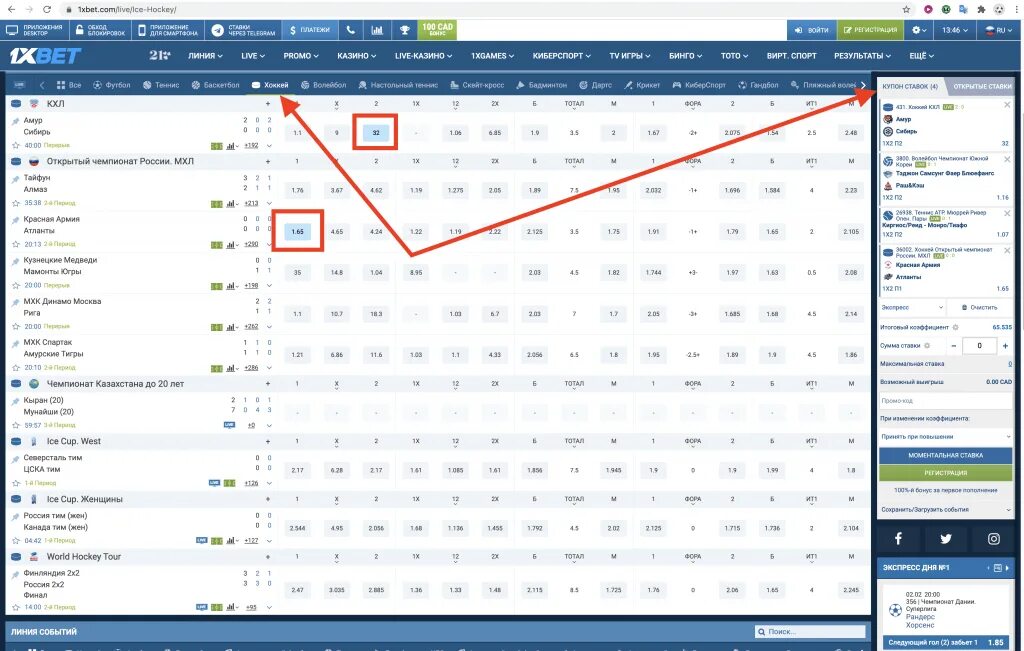Open the LIVE menu
Viewport: 1024px width, 651px height.
coord(253,56)
